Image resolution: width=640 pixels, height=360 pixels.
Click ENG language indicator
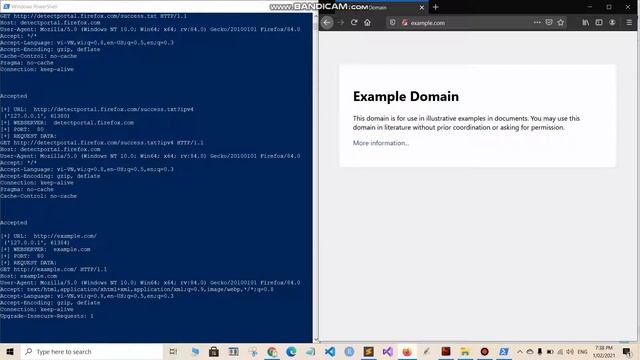582,351
